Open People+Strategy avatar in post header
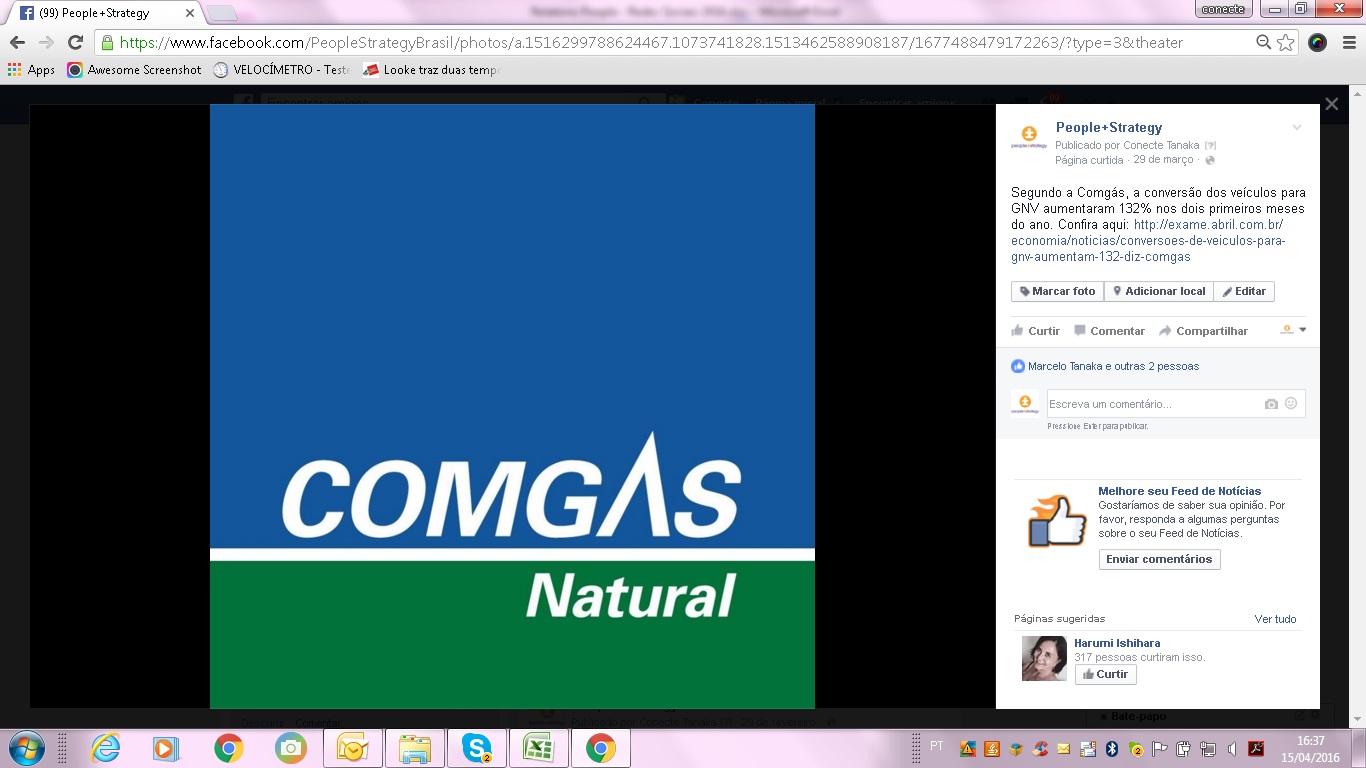 coord(1028,138)
